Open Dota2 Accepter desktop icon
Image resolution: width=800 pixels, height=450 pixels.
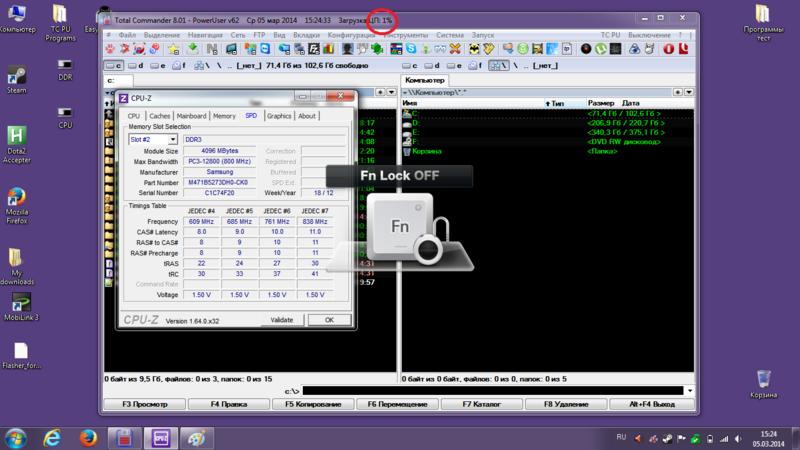(16, 145)
